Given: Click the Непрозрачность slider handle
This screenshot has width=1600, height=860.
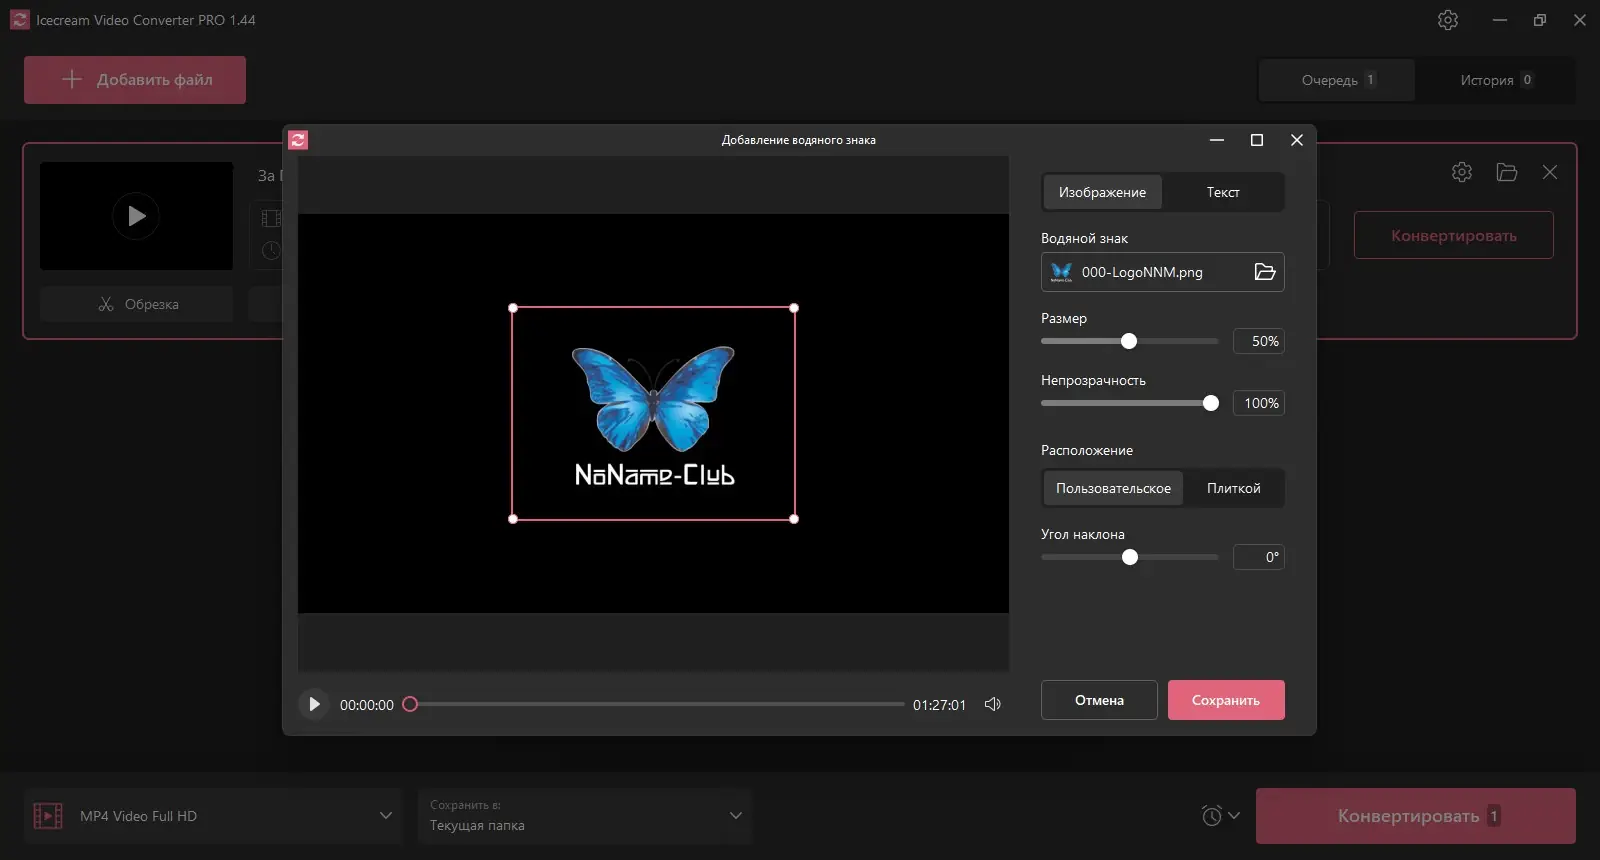Looking at the screenshot, I should 1211,403.
